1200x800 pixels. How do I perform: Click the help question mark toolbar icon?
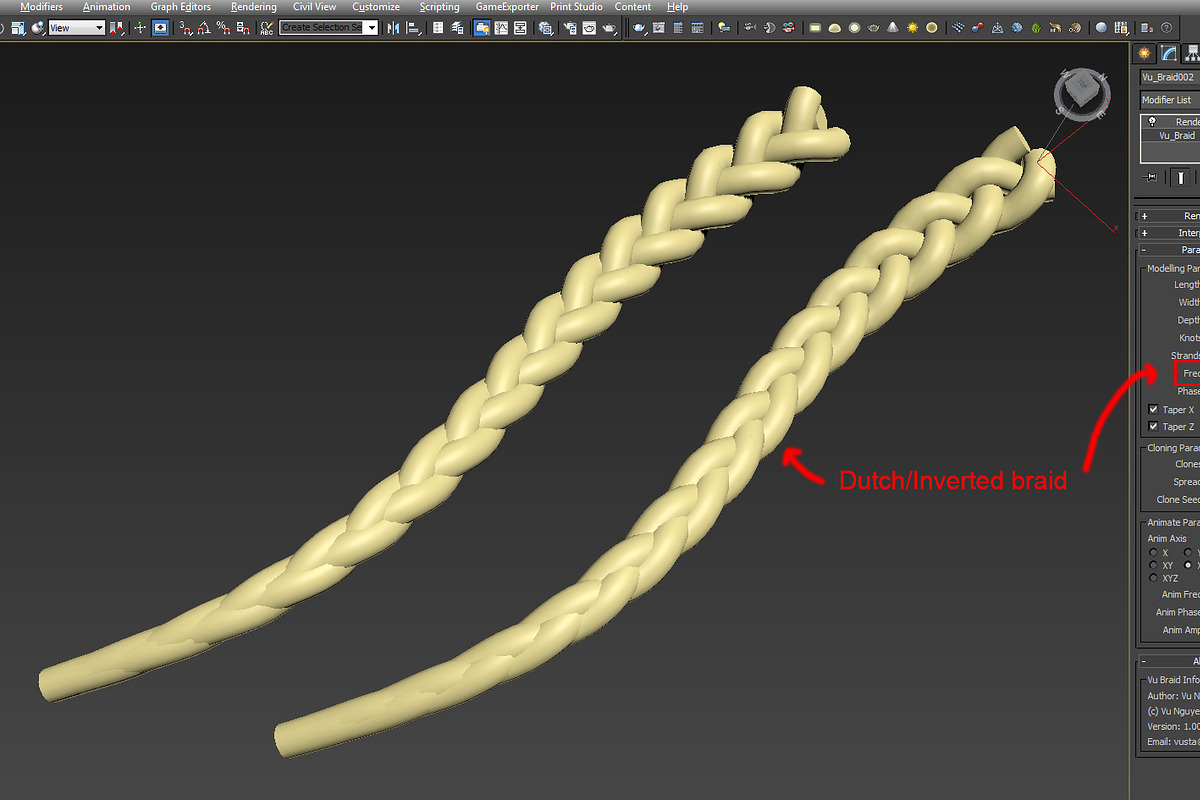click(x=1166, y=28)
